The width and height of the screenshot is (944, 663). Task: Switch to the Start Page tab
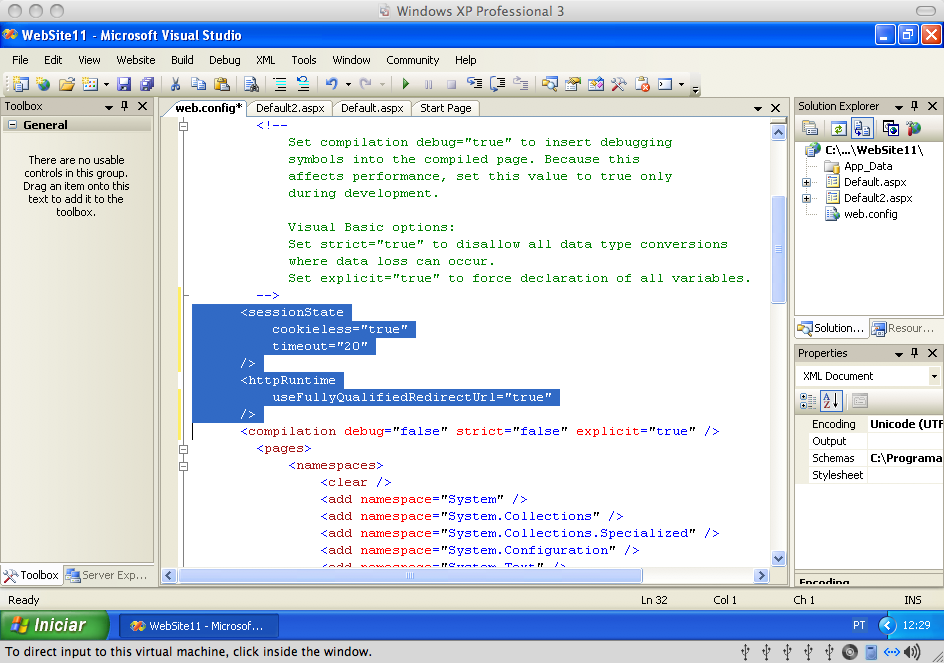coord(446,108)
